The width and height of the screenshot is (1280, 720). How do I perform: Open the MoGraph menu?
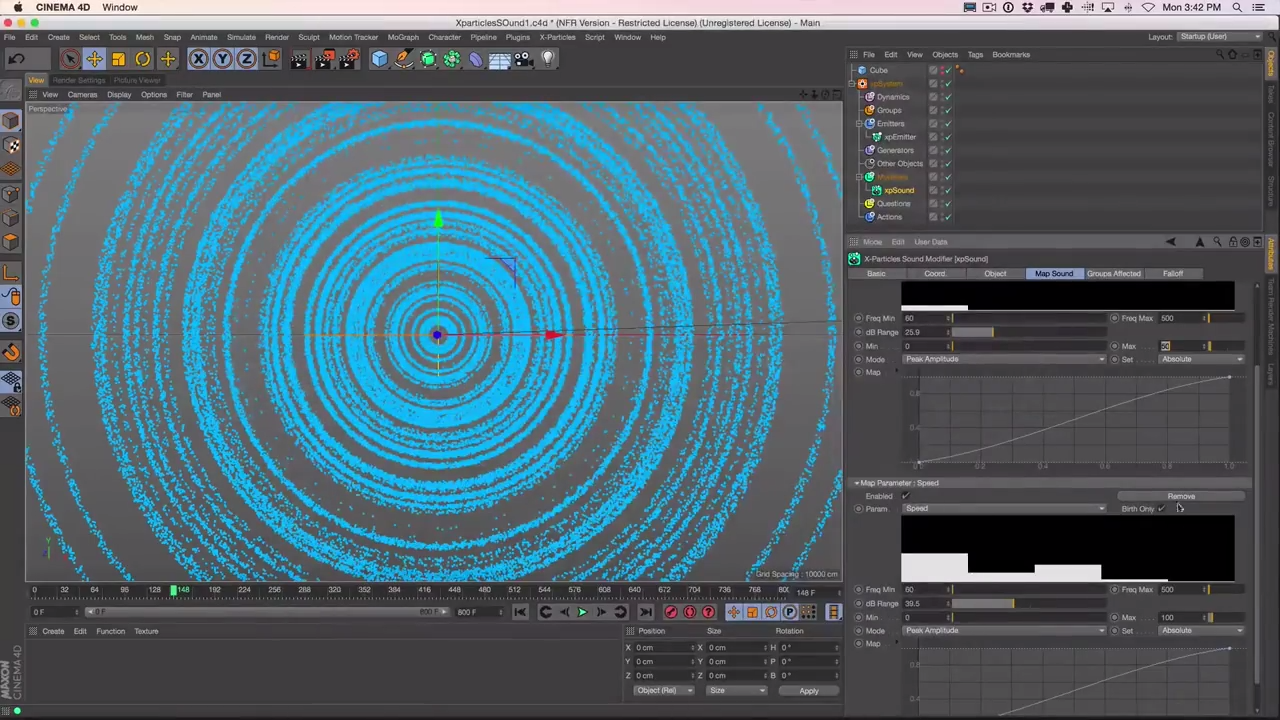click(x=403, y=37)
